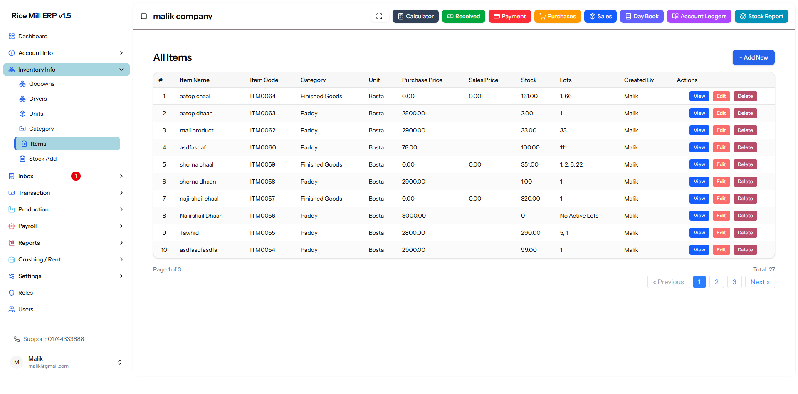Open Received shortcut with cash icon

click(450, 16)
